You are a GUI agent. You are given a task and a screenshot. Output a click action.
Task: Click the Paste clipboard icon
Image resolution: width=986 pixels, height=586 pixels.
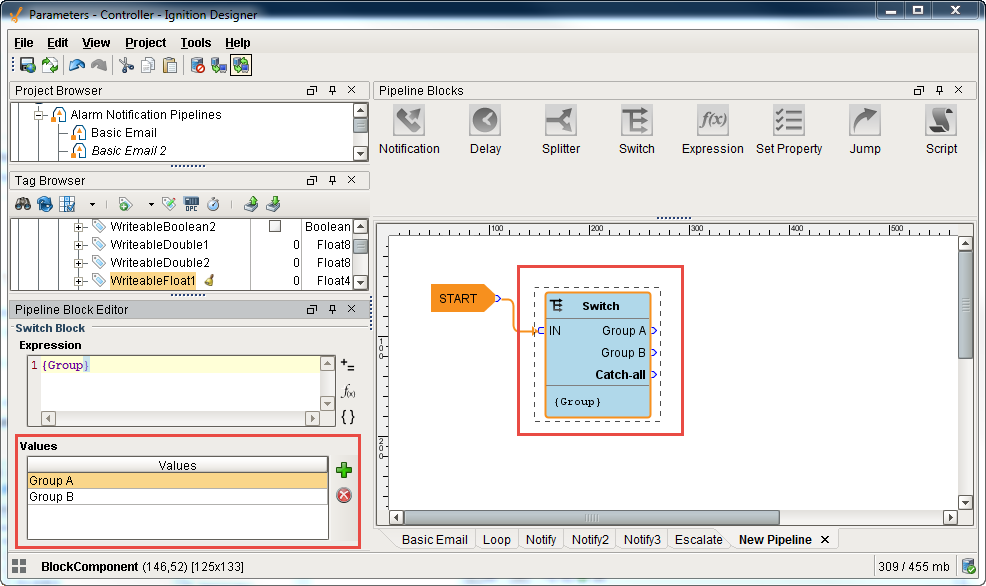tap(170, 65)
